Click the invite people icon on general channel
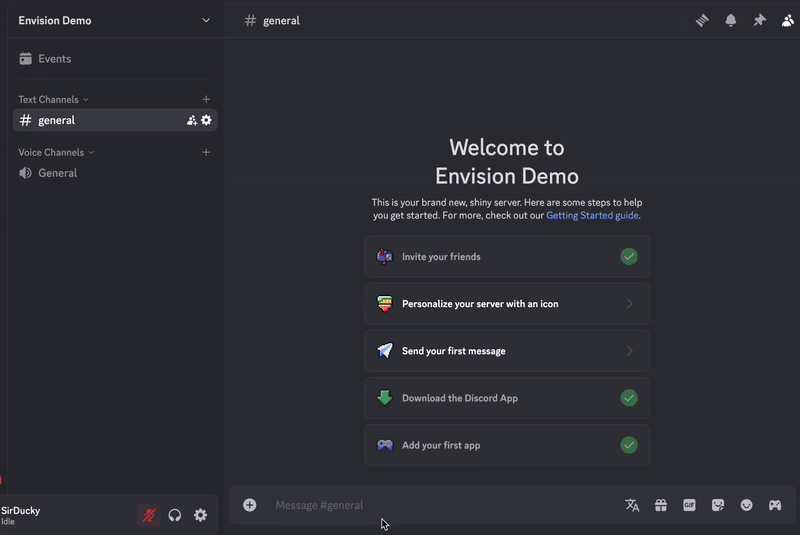The image size is (800, 535). [x=191, y=120]
